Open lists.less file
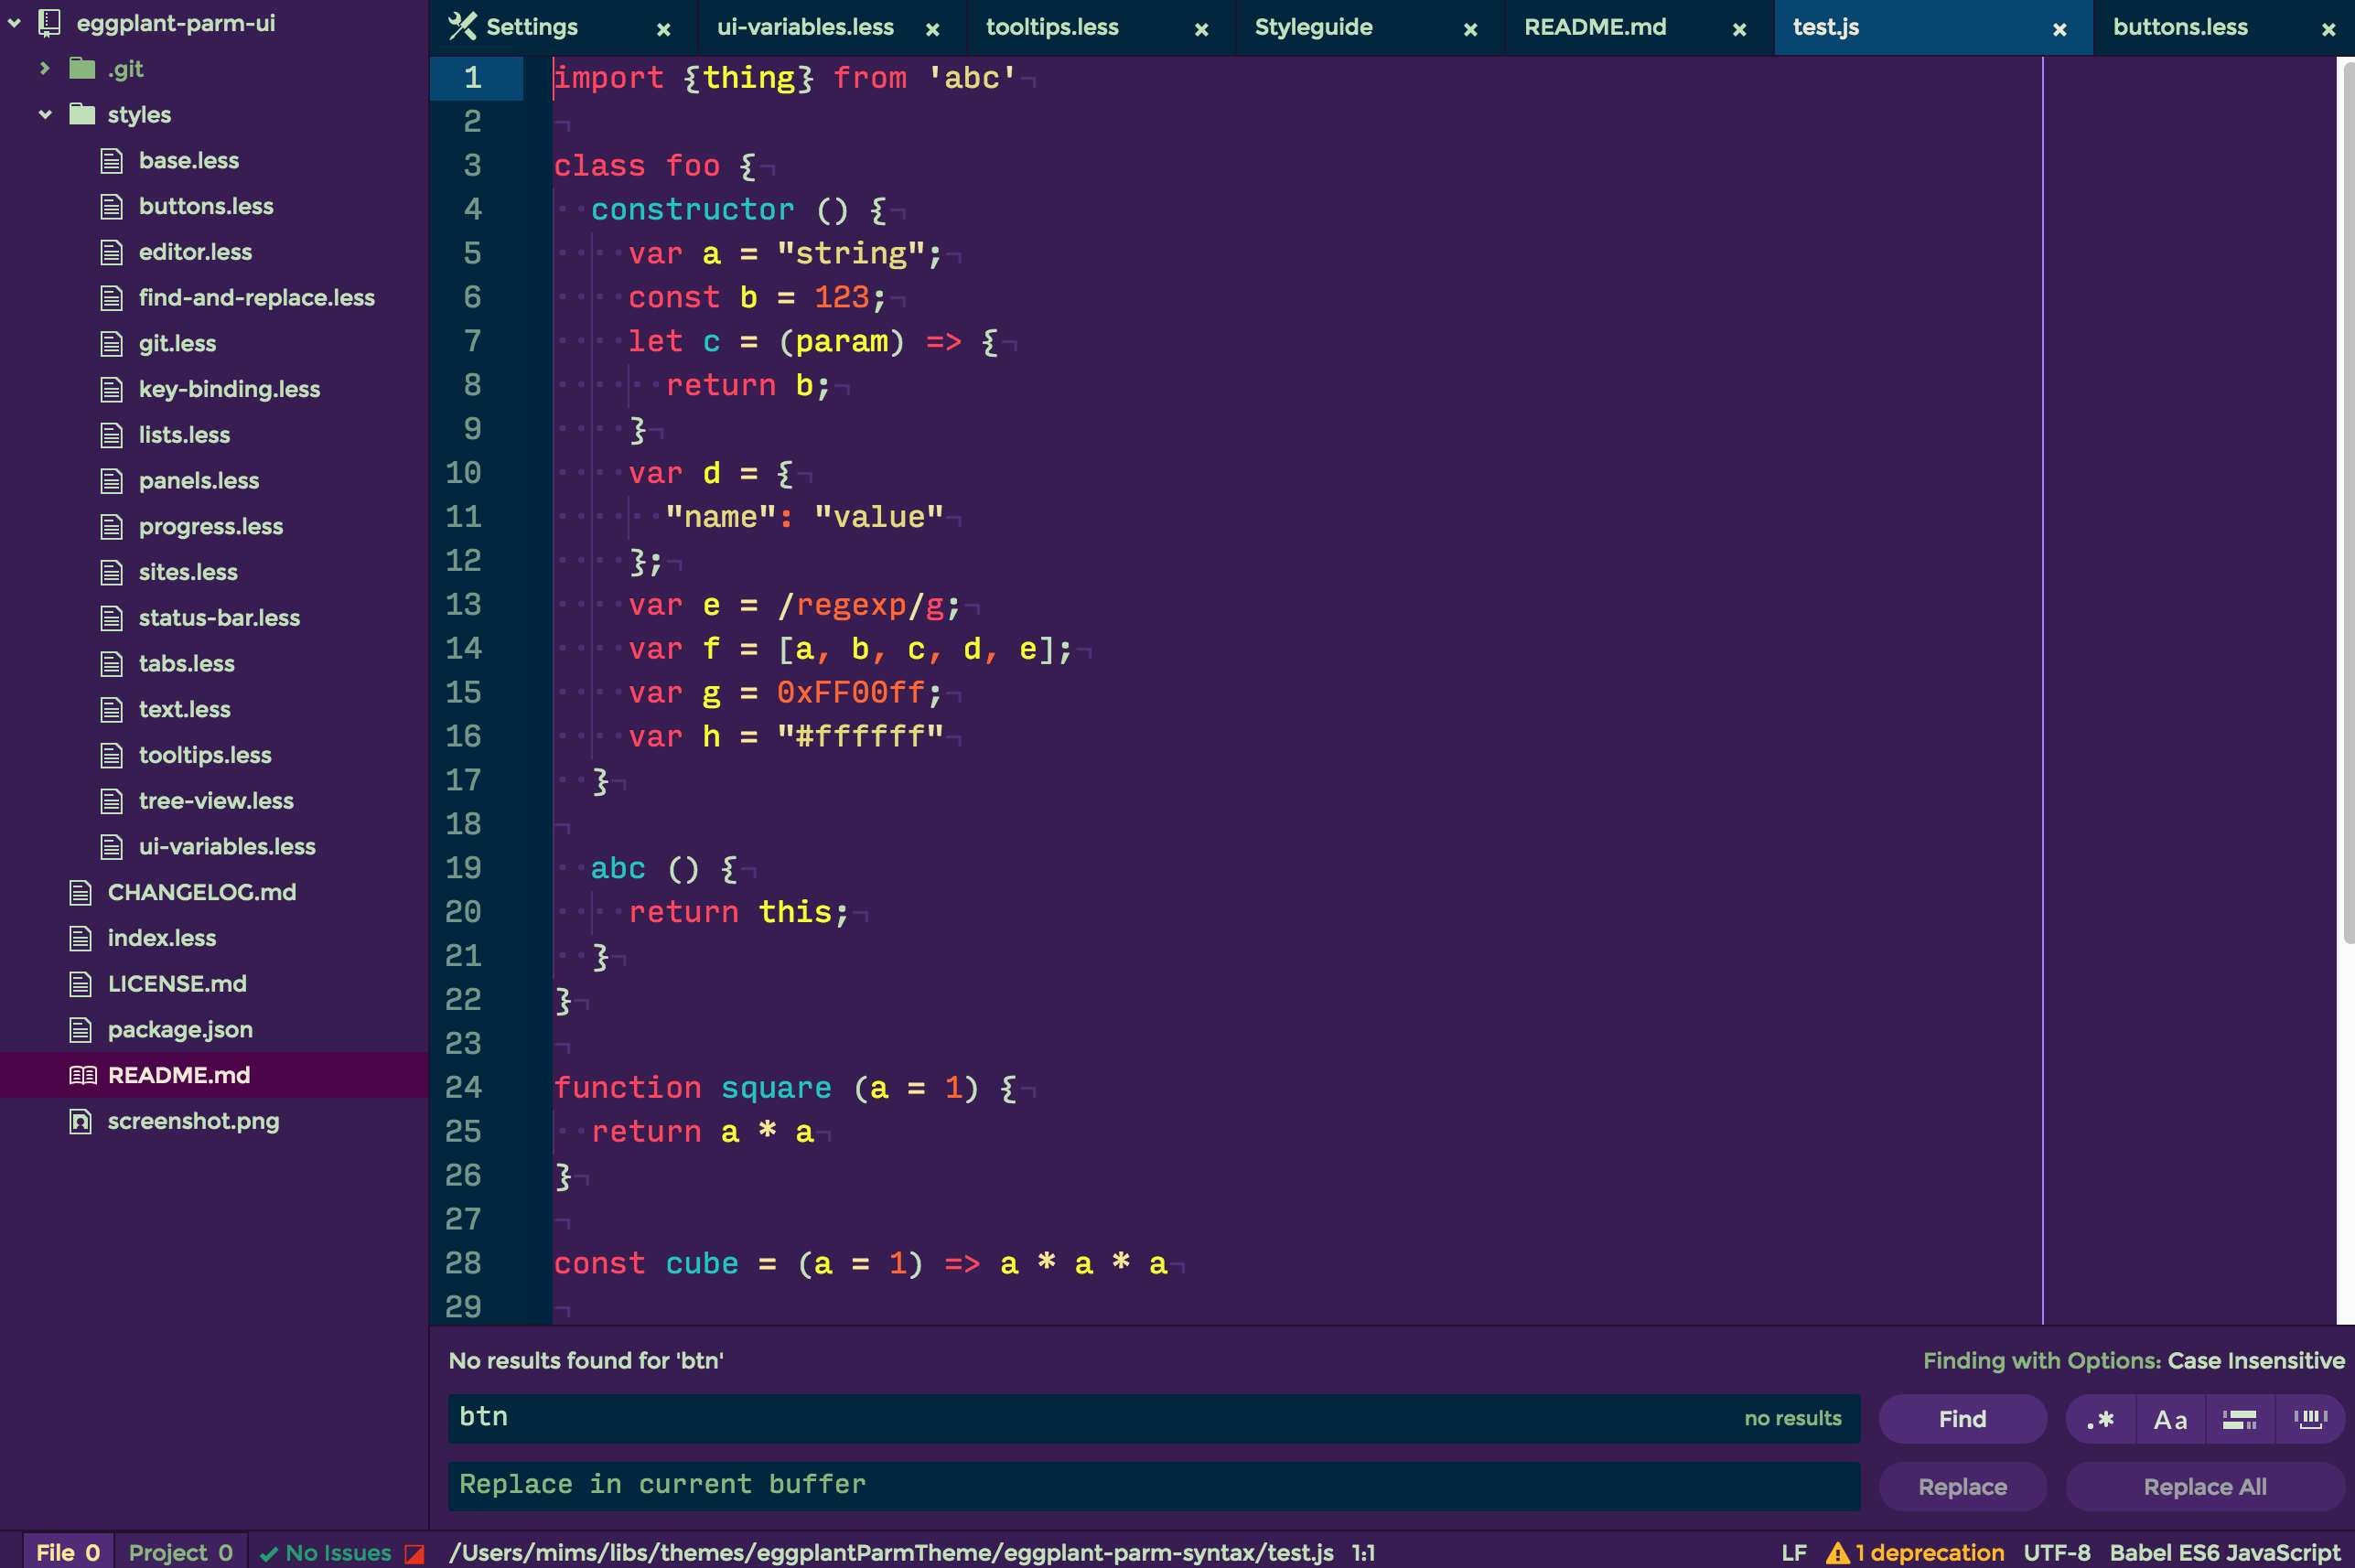Image resolution: width=2355 pixels, height=1568 pixels. [x=184, y=435]
